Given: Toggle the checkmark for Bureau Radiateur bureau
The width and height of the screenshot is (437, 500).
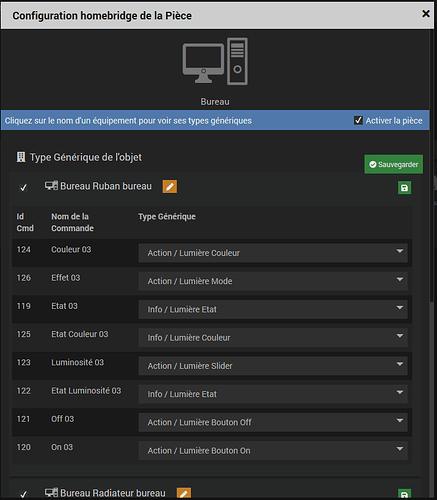Looking at the screenshot, I should click(x=23, y=494).
